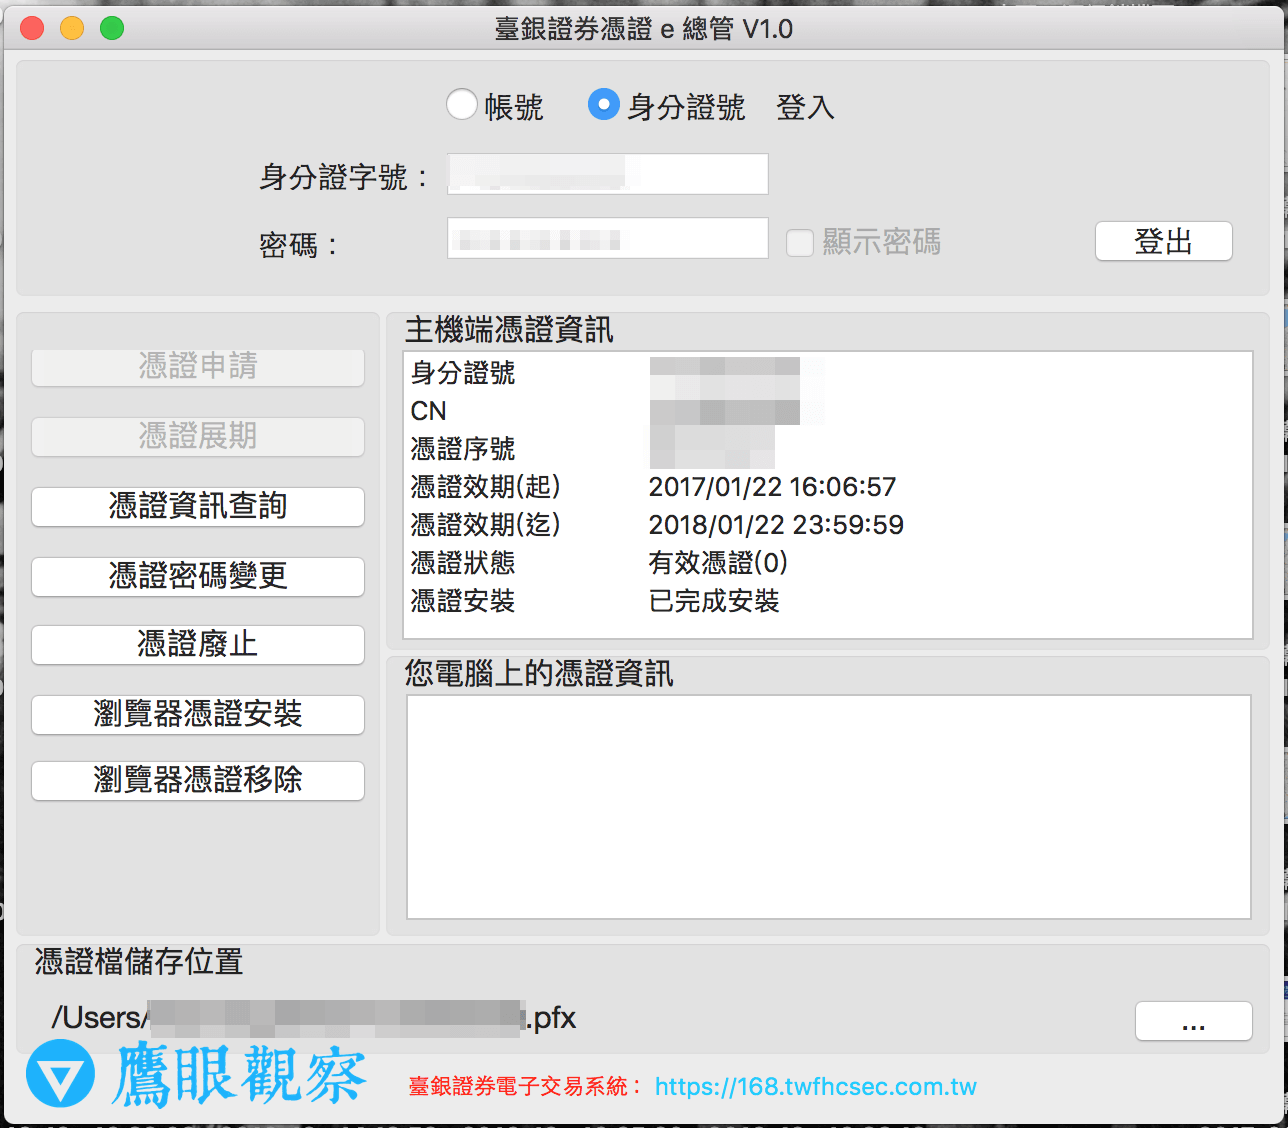Screen dimensions: 1288x1128
Task: Click the 憑證效期(迄) value 2018/01/22 23:59:59
Action: coord(776,525)
